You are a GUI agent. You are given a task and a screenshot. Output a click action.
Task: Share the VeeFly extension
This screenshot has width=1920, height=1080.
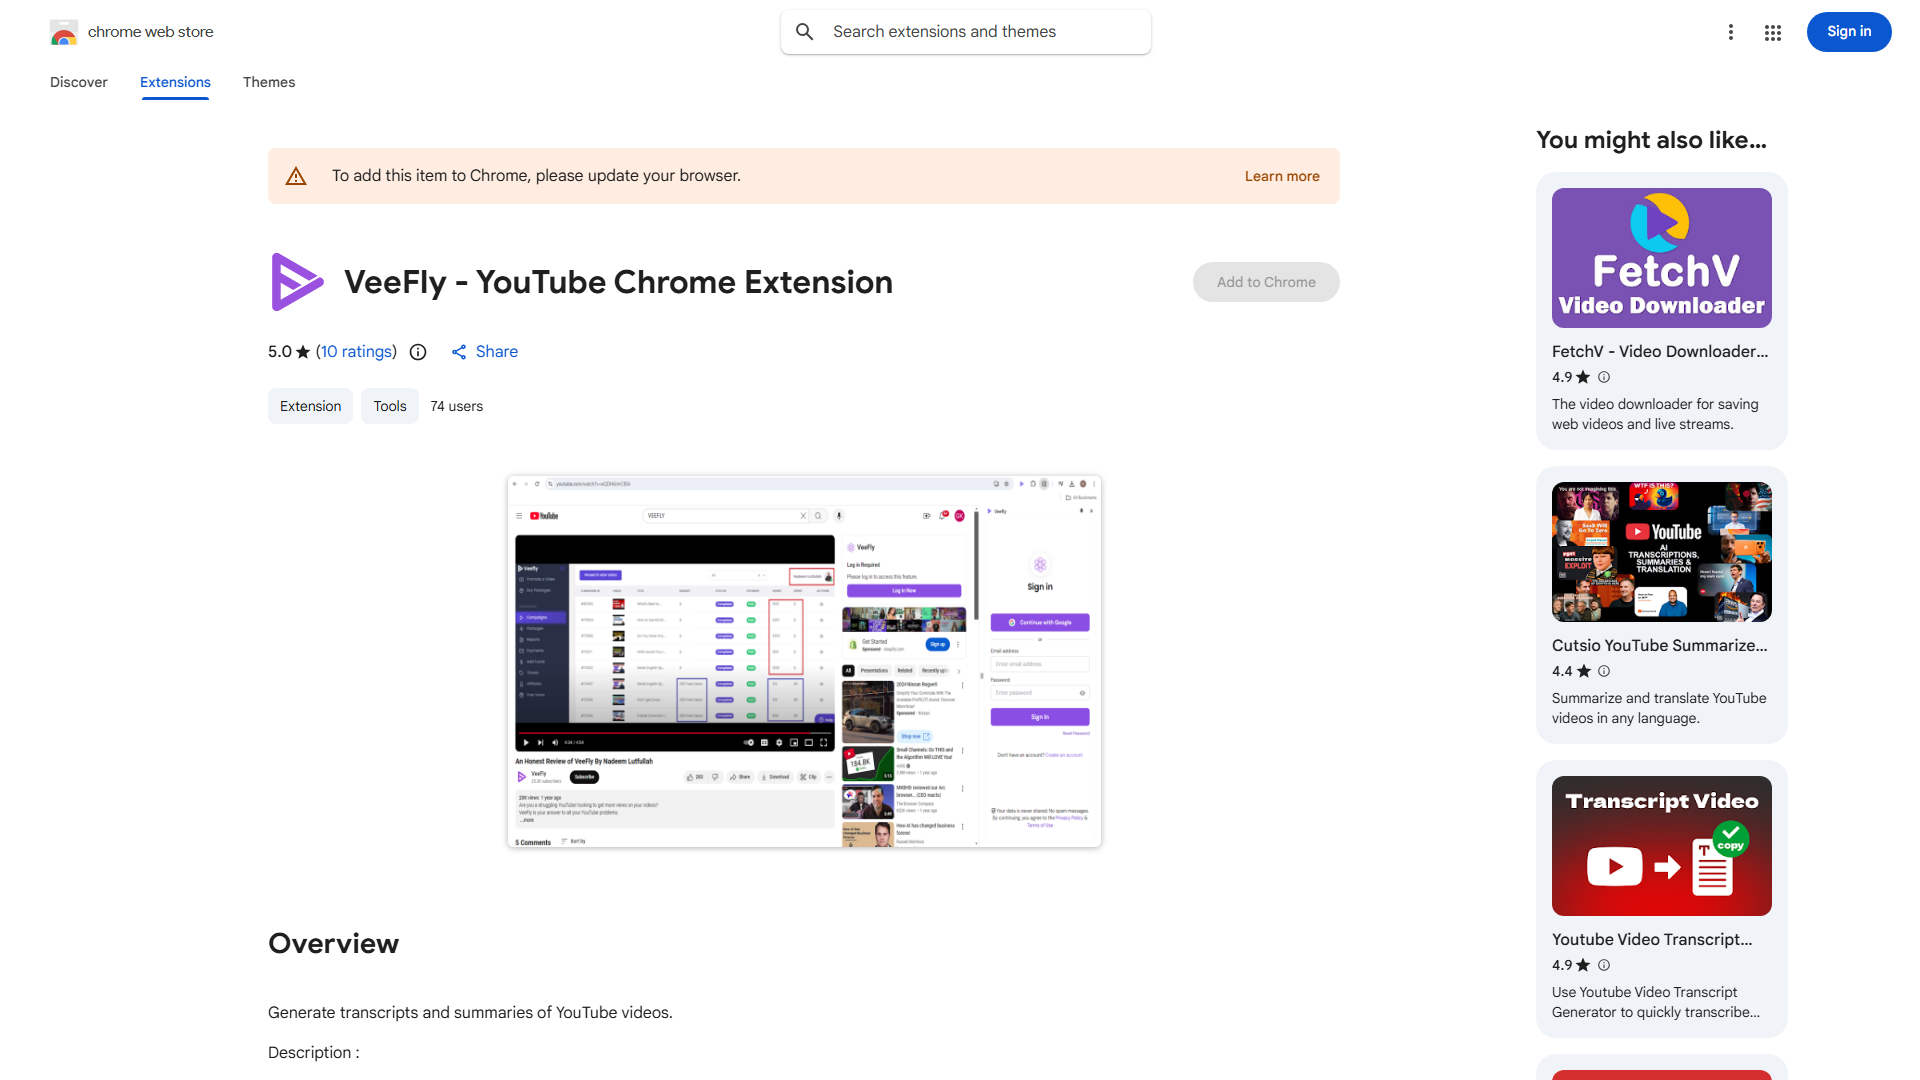pyautogui.click(x=484, y=351)
